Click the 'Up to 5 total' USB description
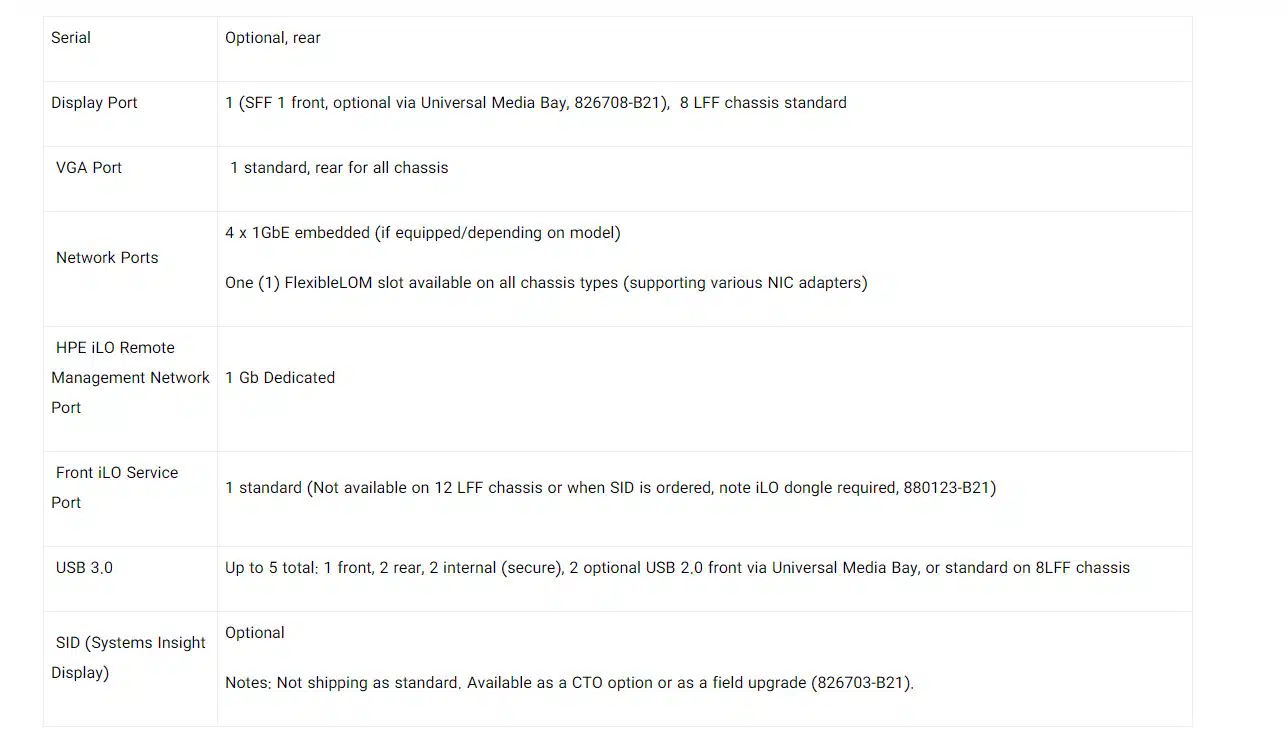The width and height of the screenshot is (1288, 744). 677,568
